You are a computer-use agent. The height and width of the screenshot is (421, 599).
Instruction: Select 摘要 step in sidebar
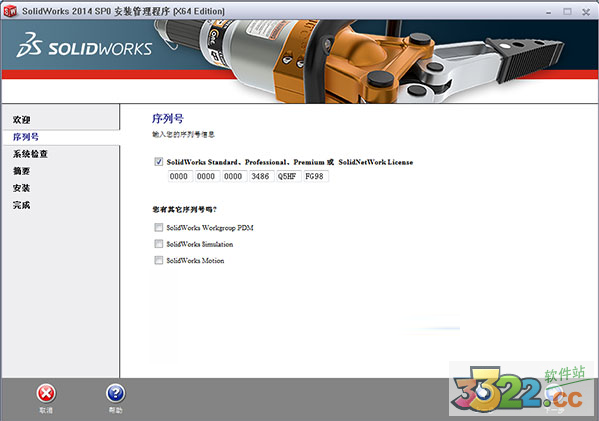point(21,171)
